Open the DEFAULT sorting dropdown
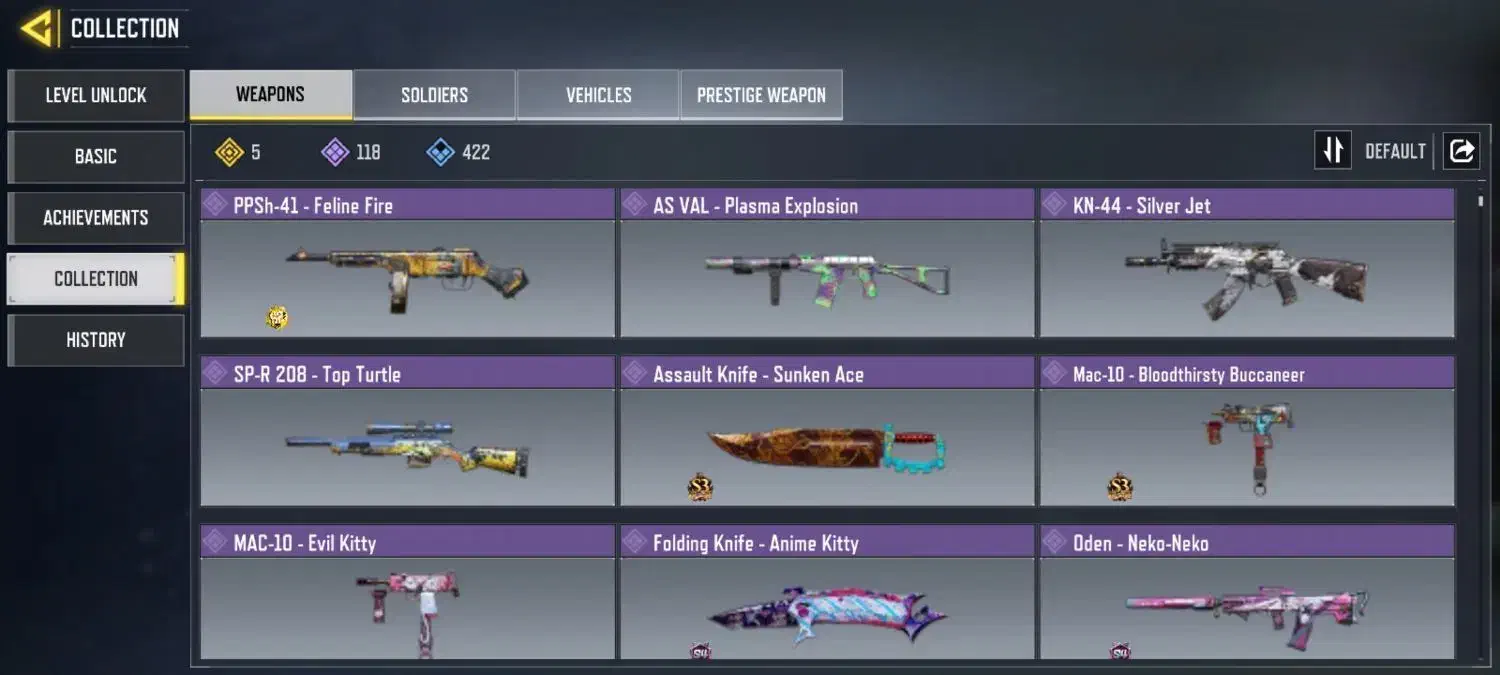Image resolution: width=1500 pixels, height=675 pixels. coord(1395,151)
